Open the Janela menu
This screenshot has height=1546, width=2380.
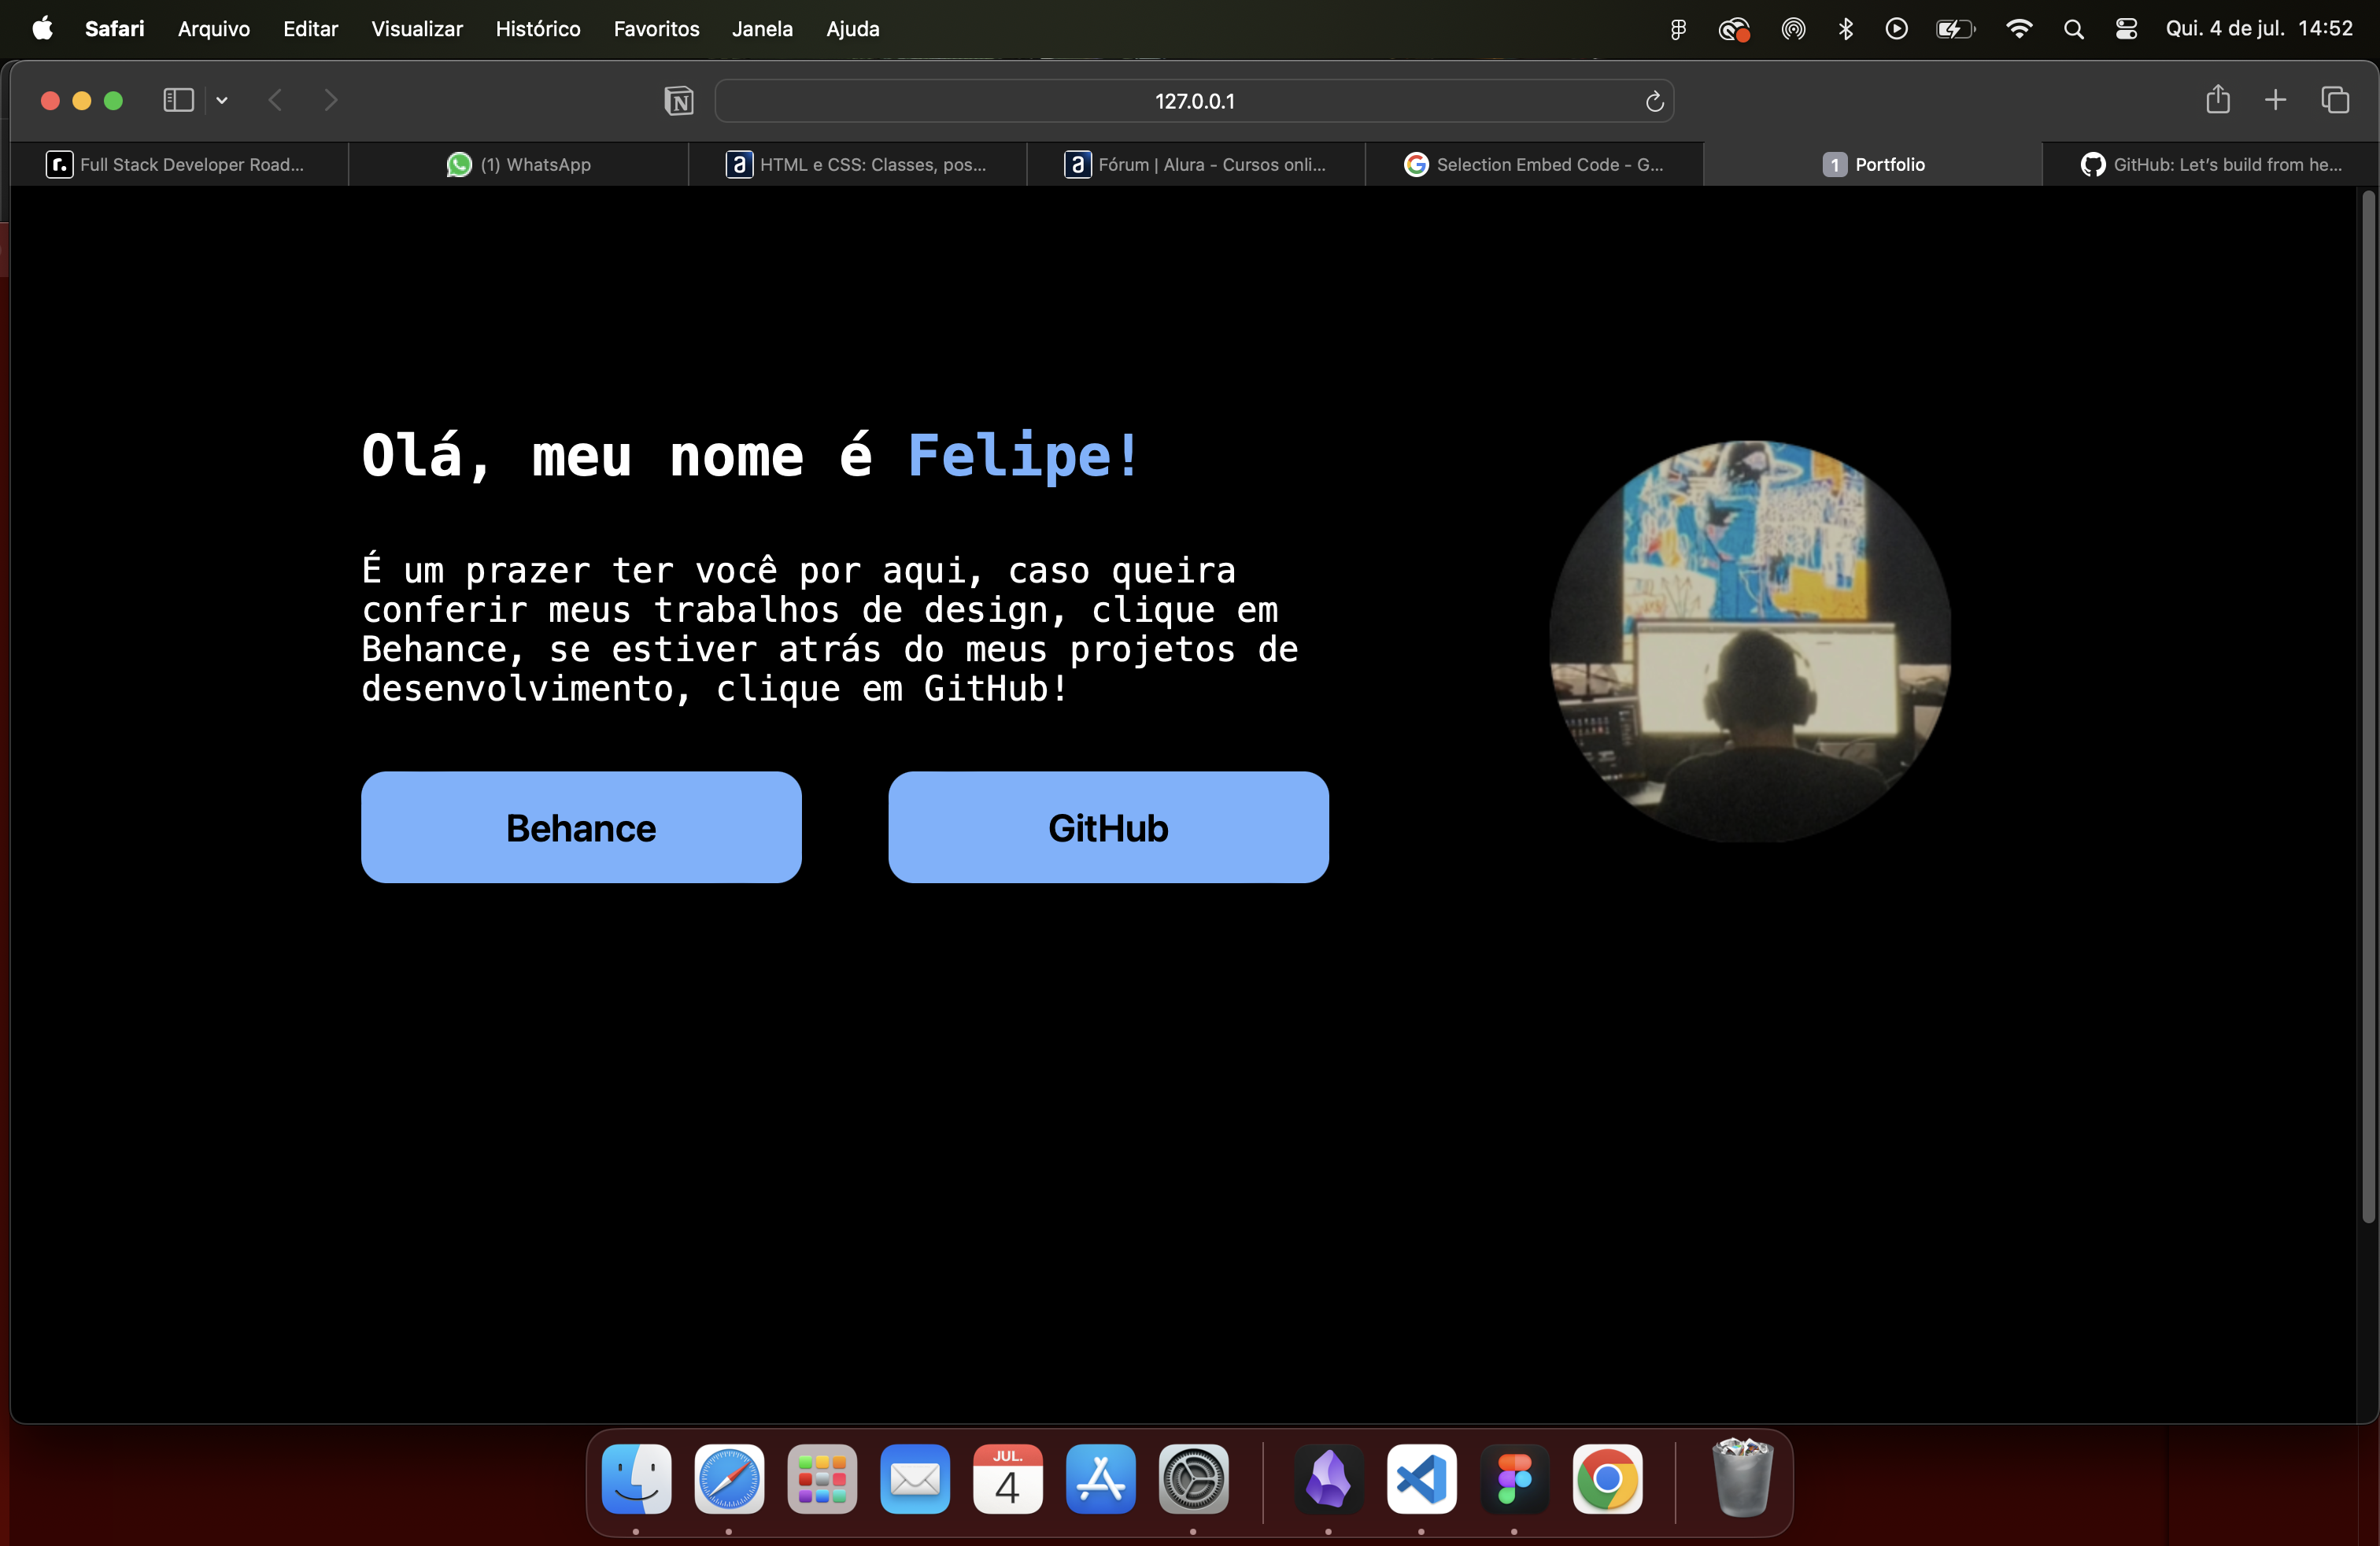click(x=762, y=28)
